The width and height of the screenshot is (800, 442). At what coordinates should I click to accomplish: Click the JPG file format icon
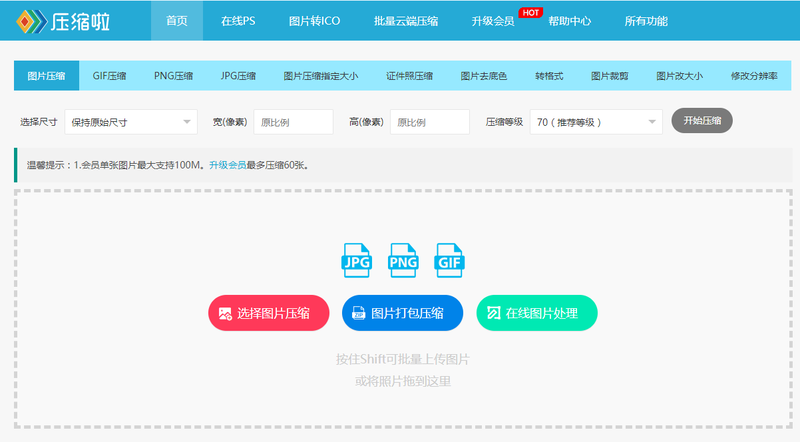click(356, 260)
